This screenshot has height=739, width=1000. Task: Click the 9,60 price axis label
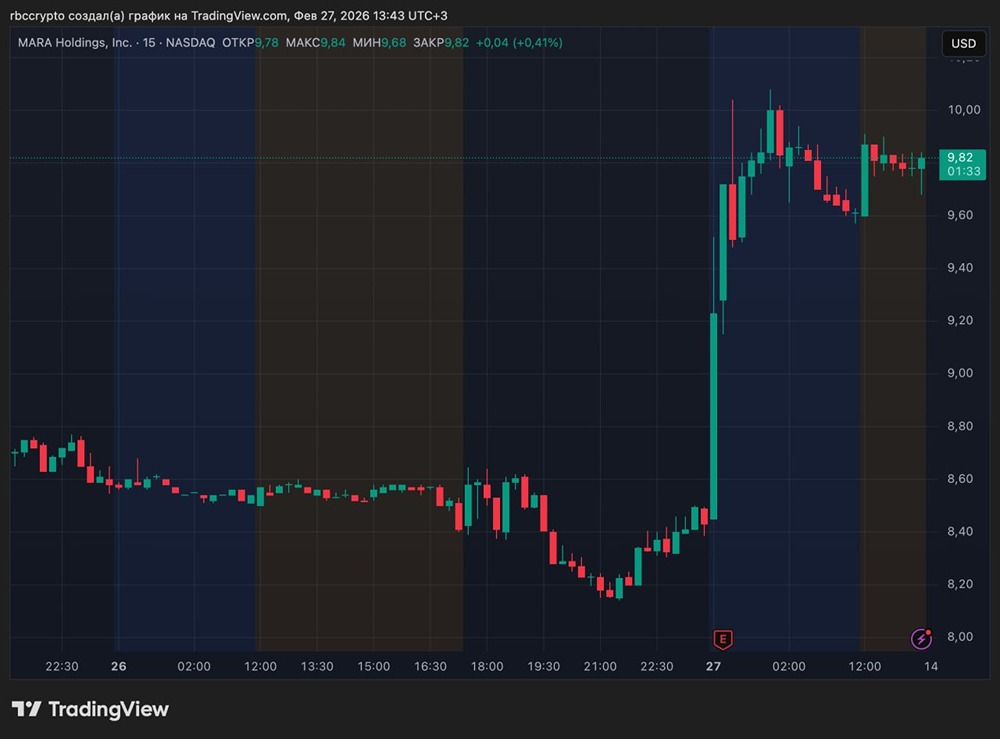960,215
